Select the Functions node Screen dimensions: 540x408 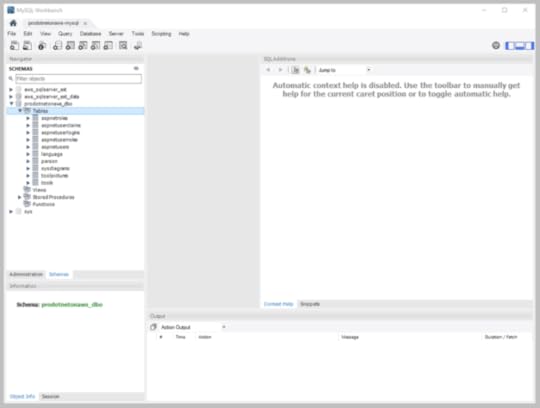[x=43, y=205]
